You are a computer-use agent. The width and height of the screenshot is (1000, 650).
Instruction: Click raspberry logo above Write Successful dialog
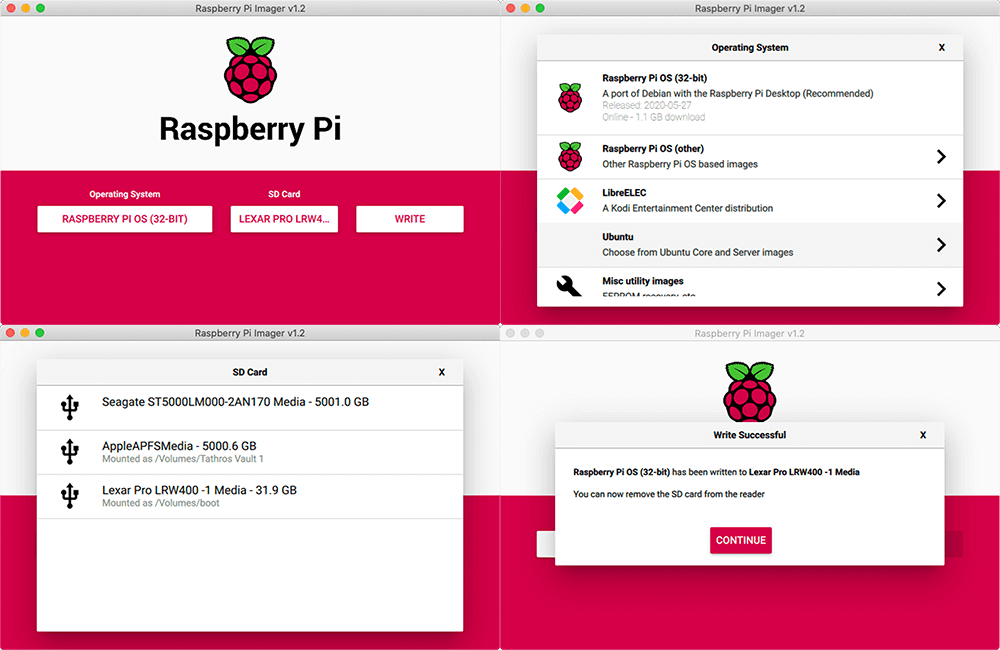749,391
